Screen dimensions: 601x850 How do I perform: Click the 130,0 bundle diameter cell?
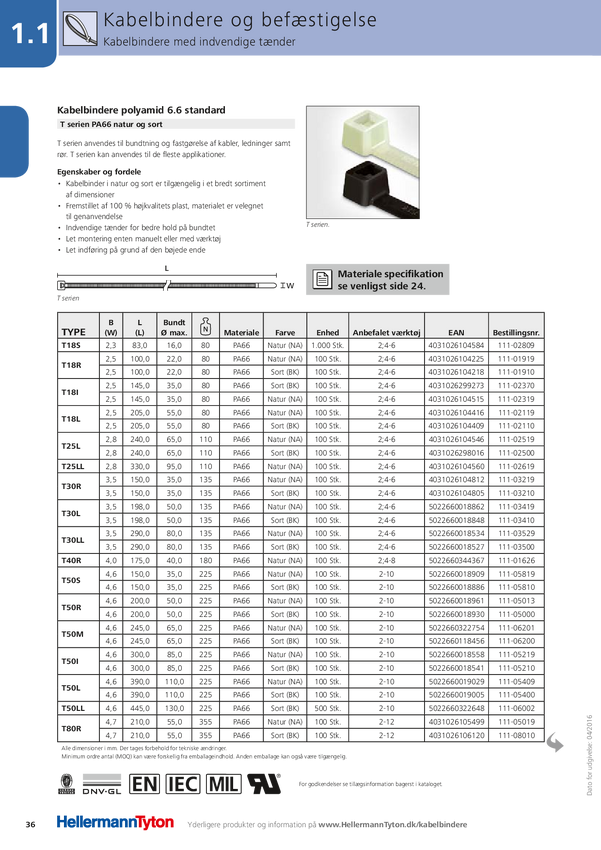(x=174, y=708)
